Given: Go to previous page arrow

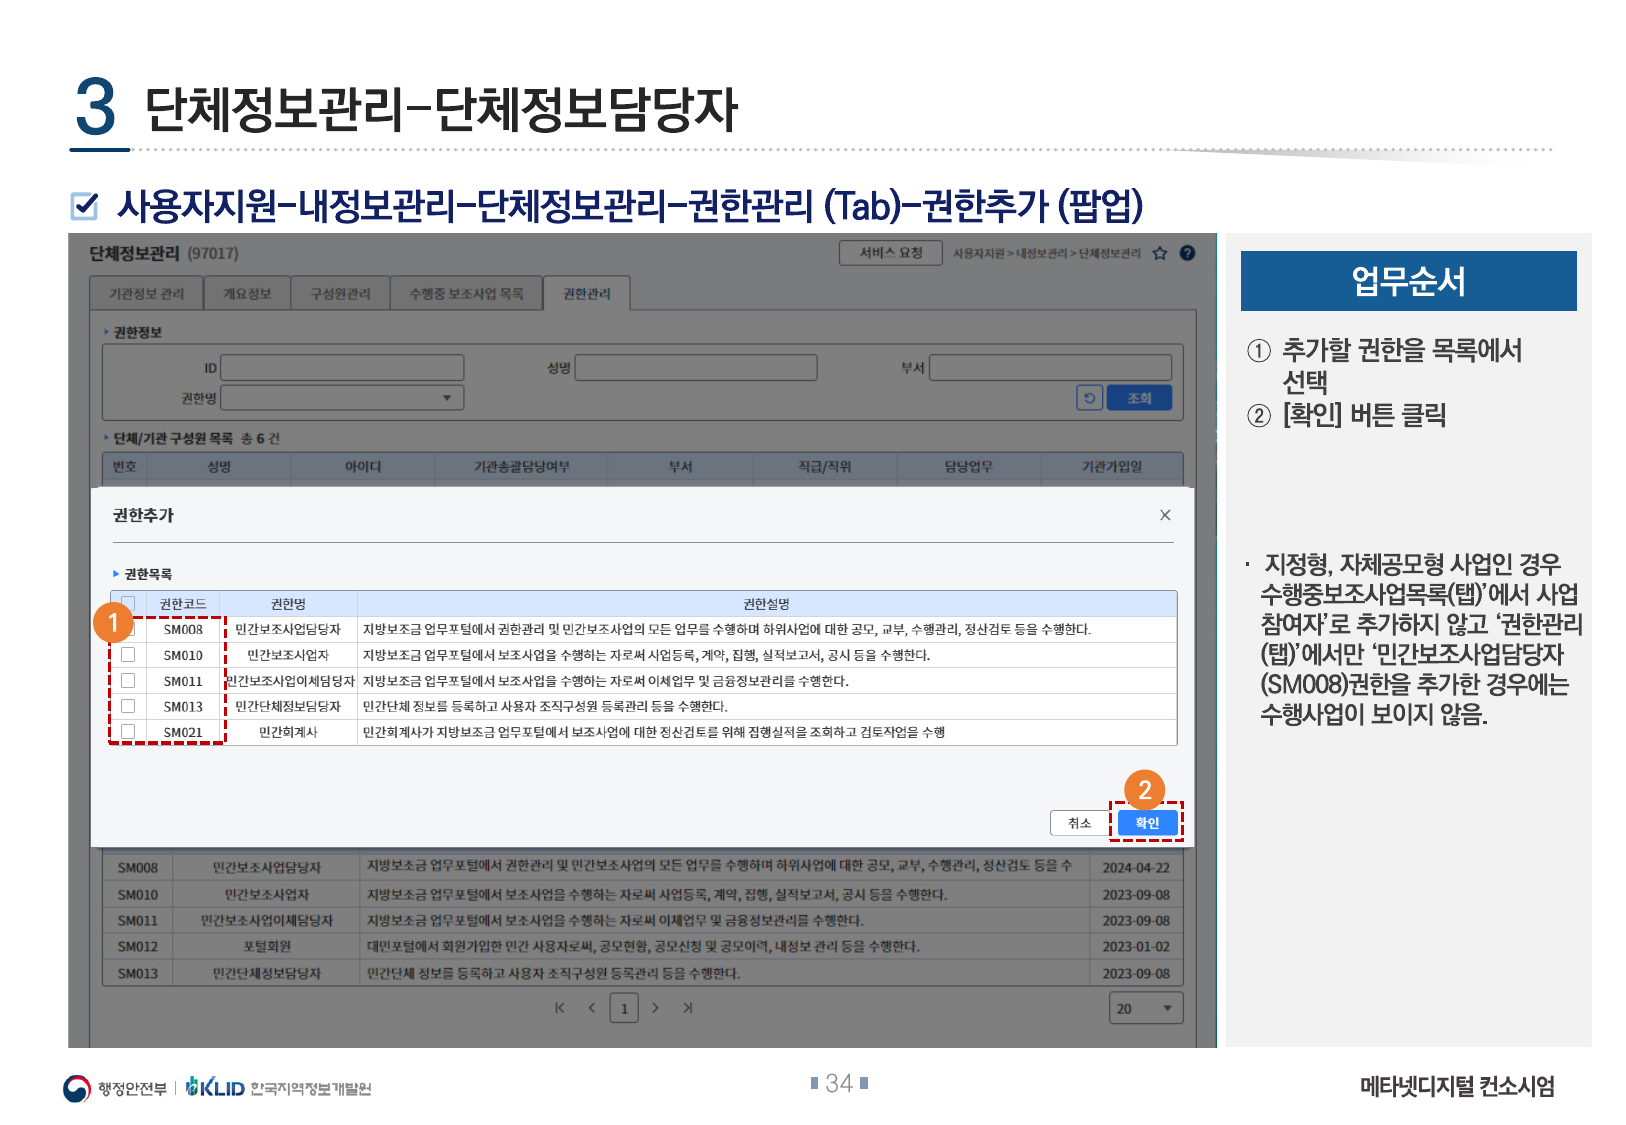Looking at the screenshot, I should 592,1008.
